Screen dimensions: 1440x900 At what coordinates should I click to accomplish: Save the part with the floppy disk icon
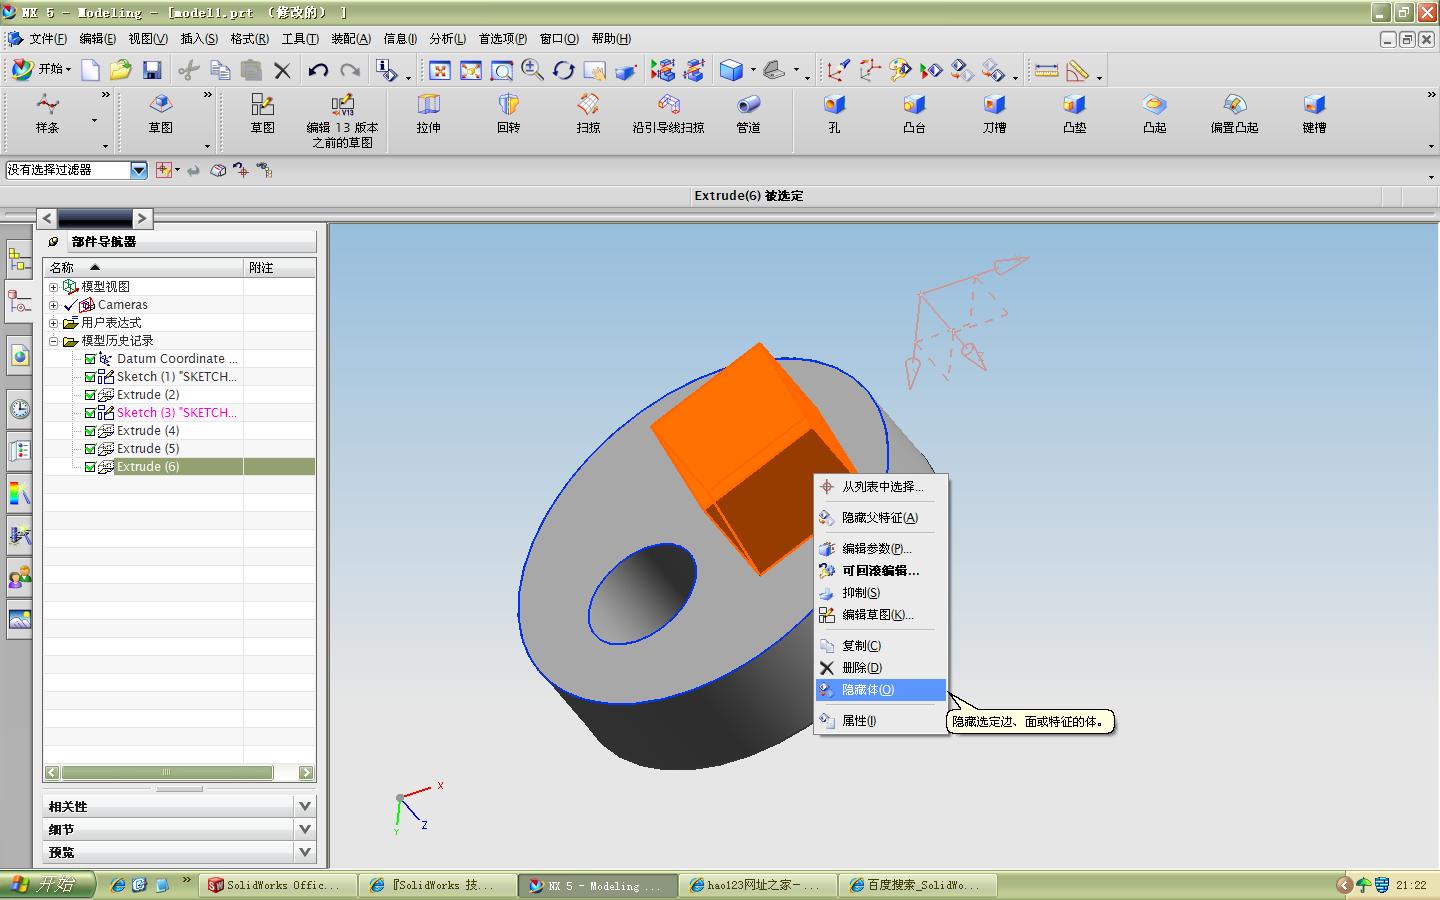[152, 70]
